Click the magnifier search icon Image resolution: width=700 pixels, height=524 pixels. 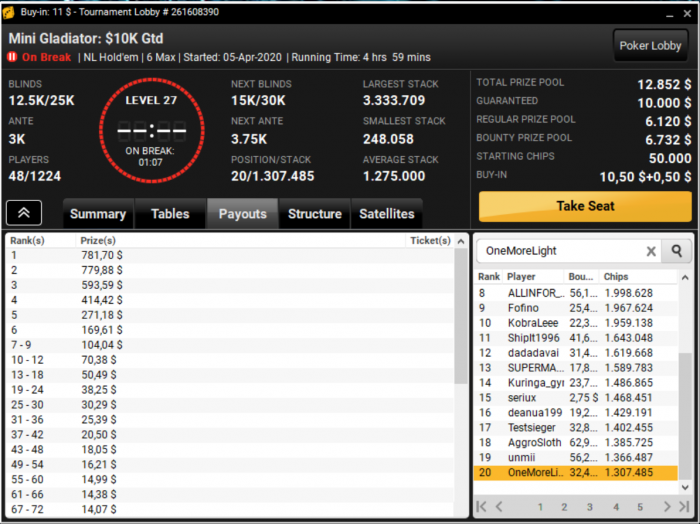tap(677, 251)
